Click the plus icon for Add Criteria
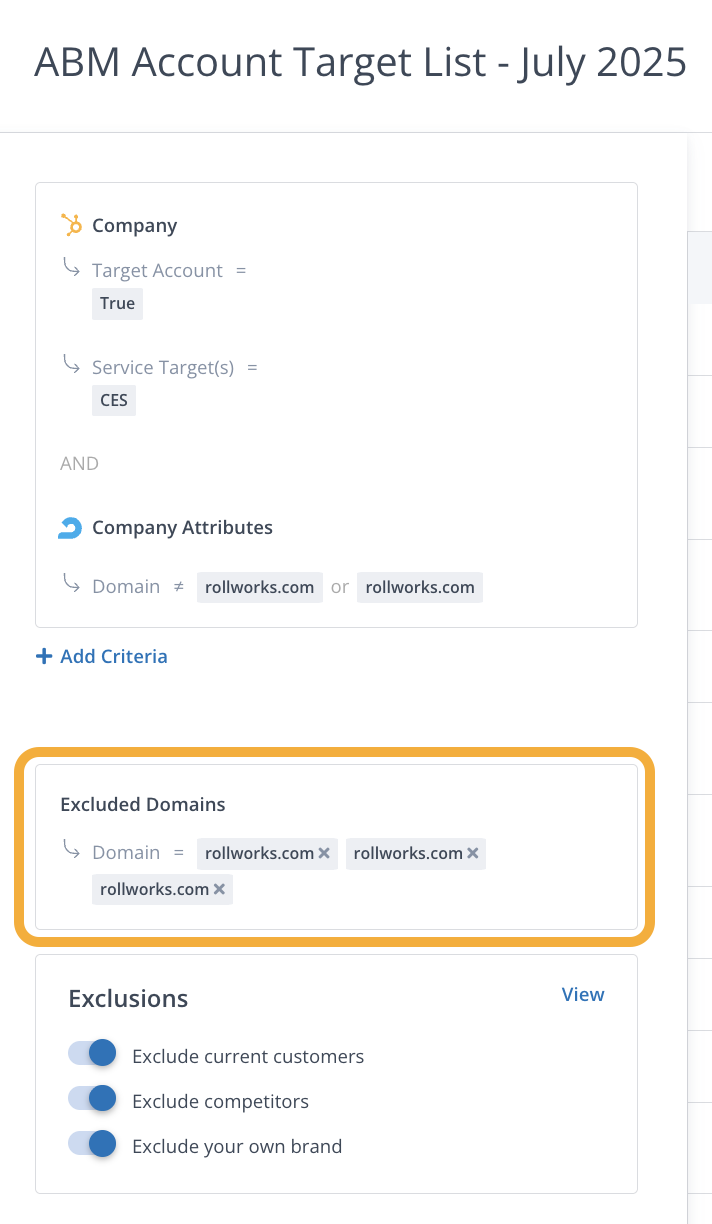 click(x=44, y=657)
